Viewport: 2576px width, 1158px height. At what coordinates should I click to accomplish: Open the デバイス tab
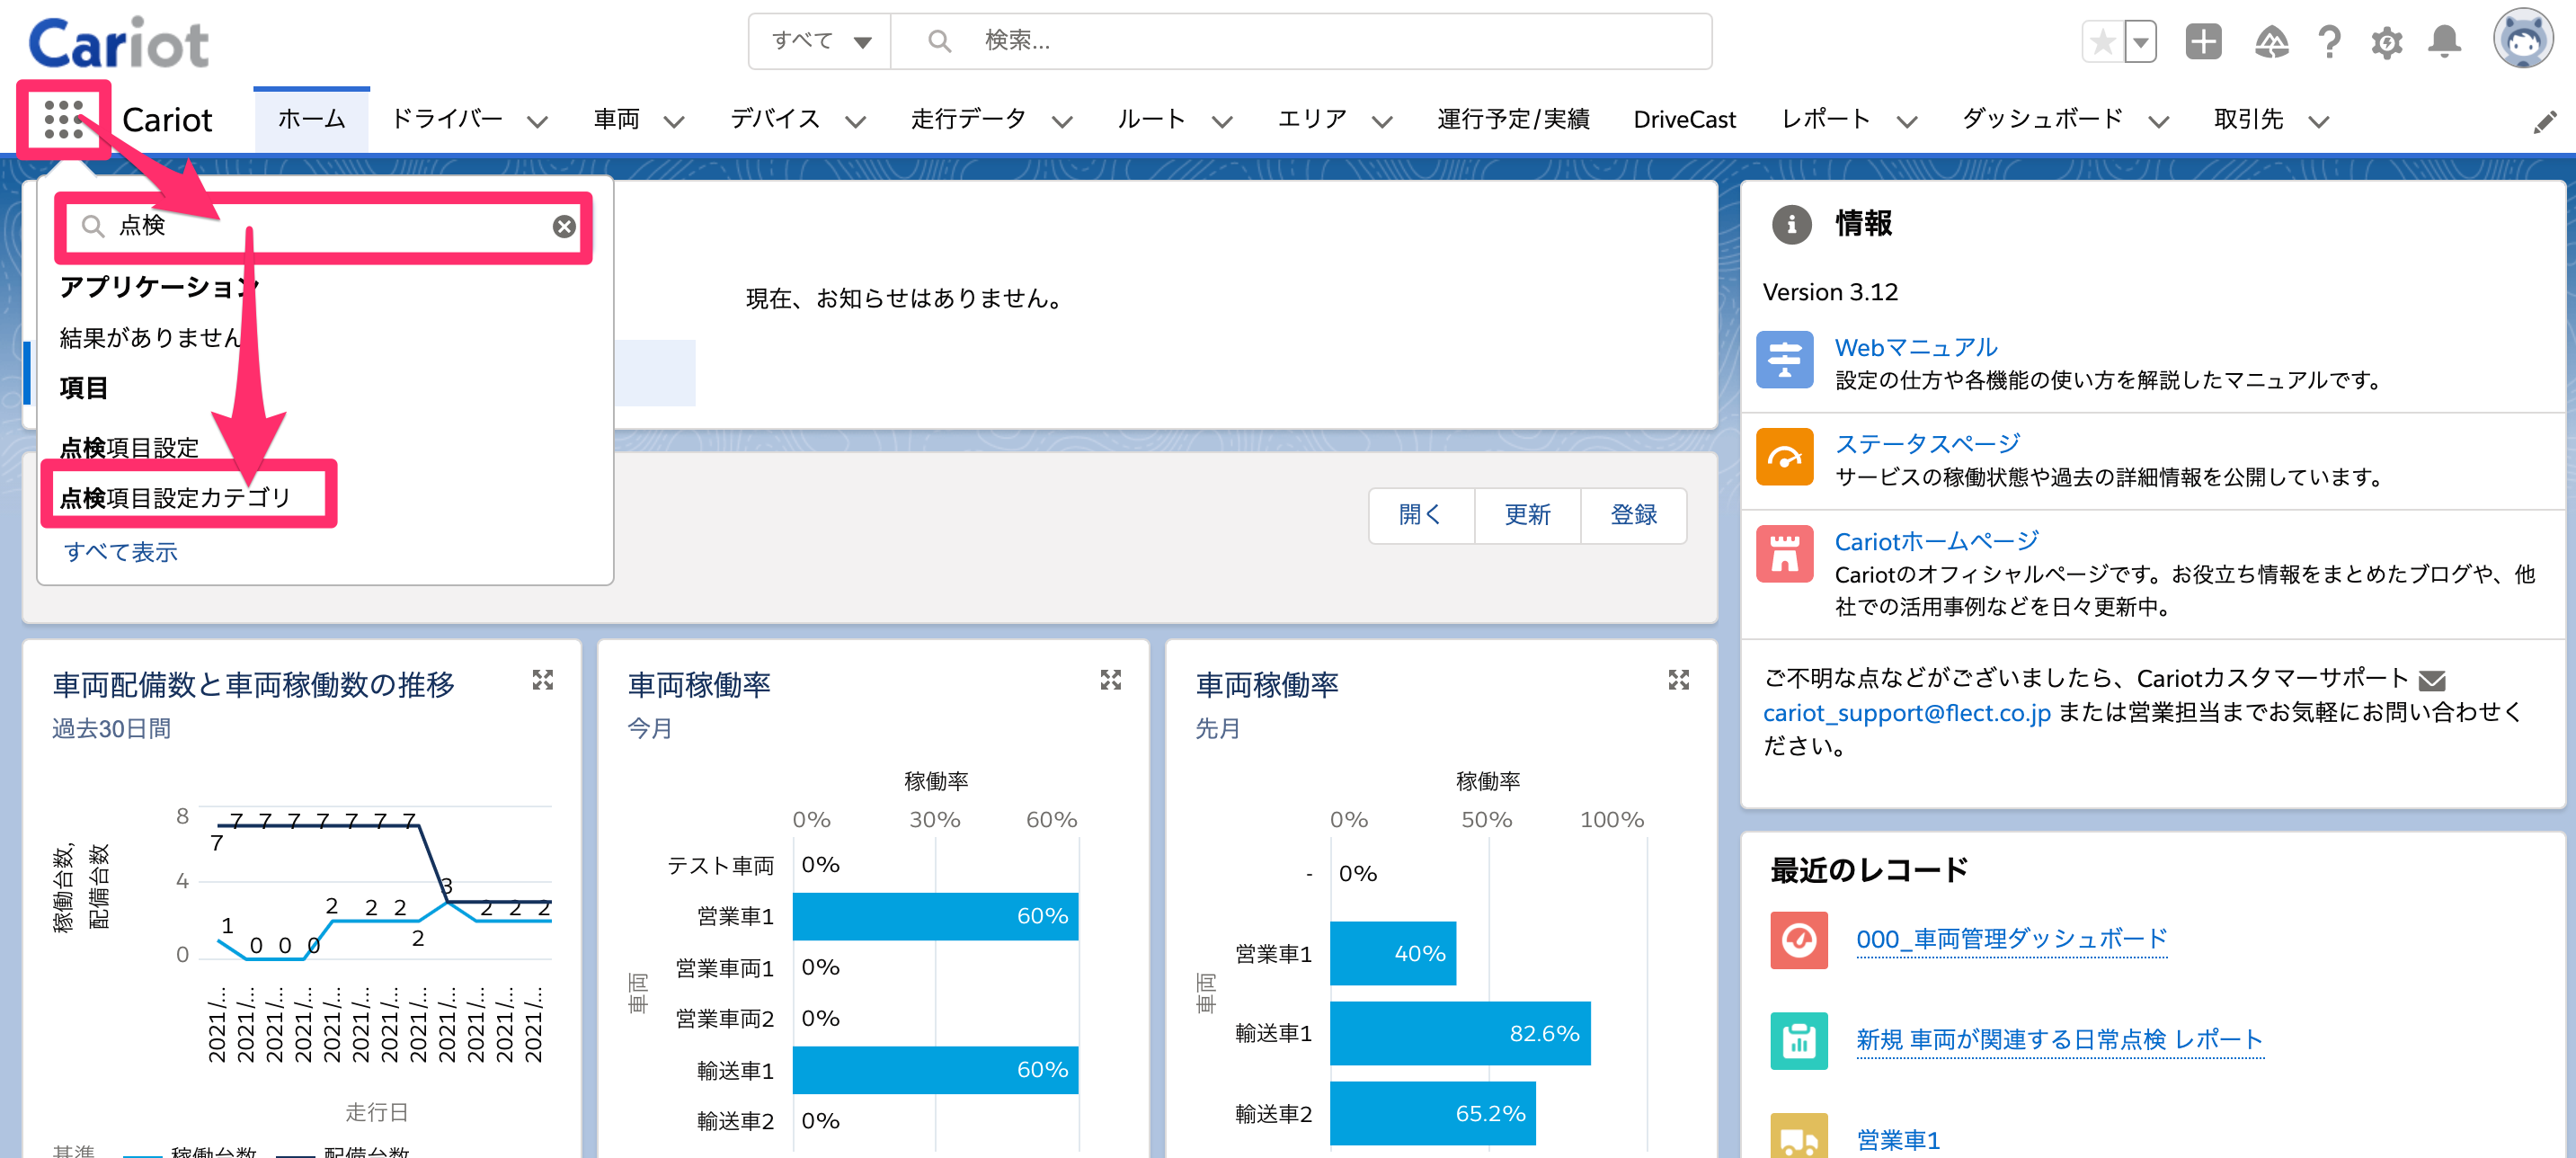pos(775,120)
